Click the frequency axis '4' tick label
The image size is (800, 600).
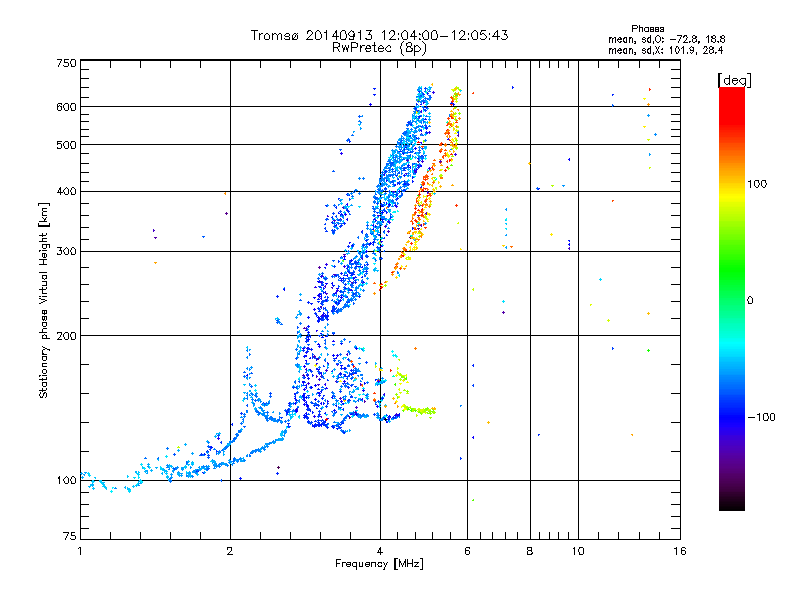click(380, 551)
